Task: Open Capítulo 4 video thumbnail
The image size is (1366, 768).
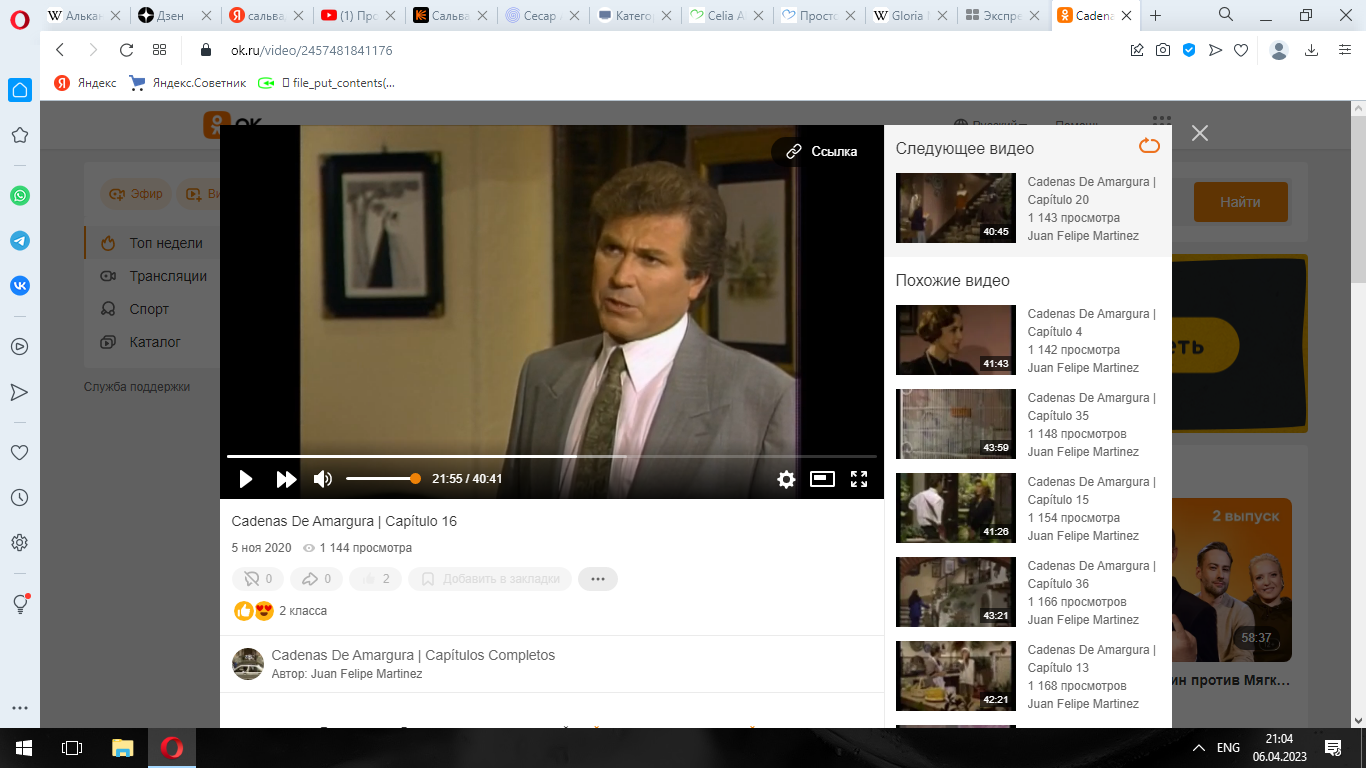Action: pos(955,340)
